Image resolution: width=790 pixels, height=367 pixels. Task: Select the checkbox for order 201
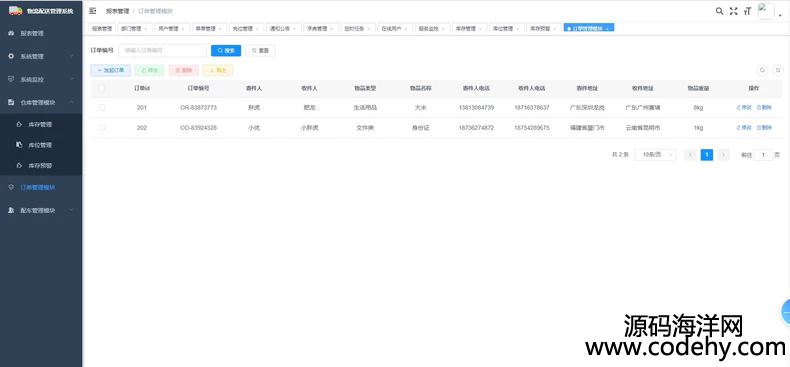tap(102, 107)
